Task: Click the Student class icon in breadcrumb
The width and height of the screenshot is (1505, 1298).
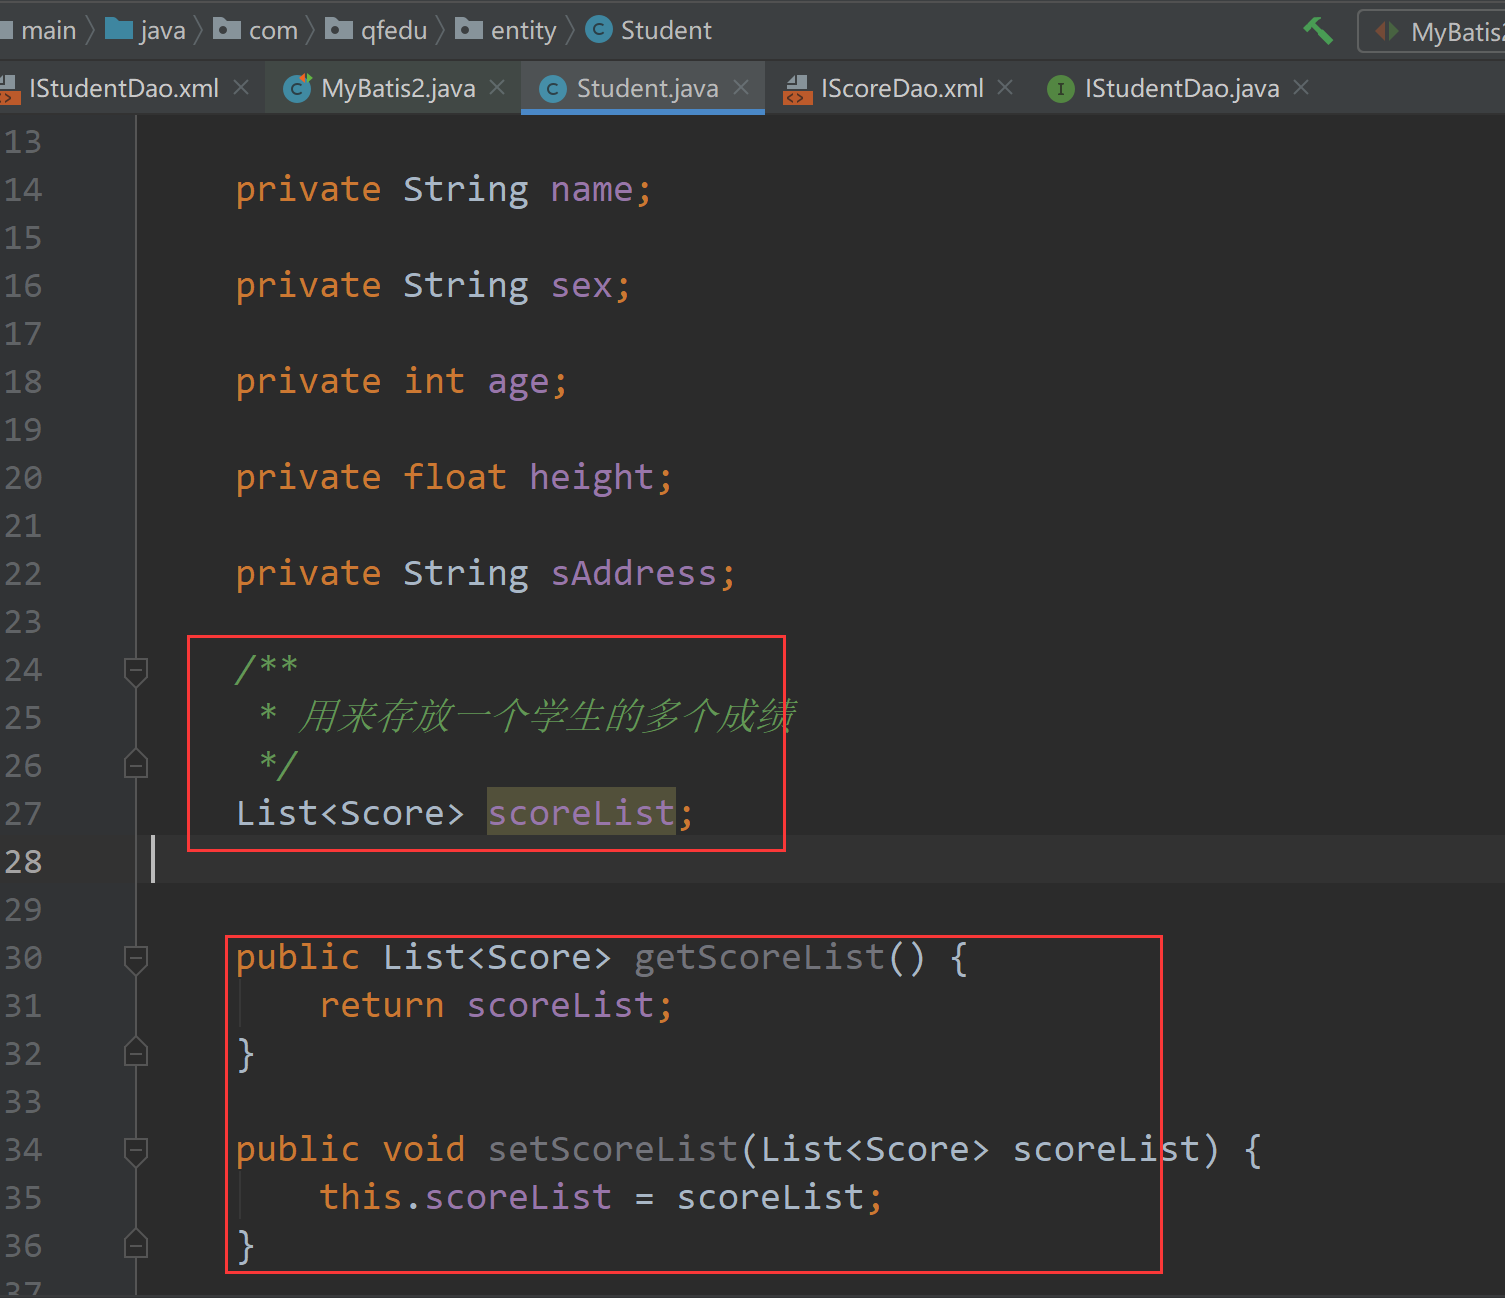Action: pyautogui.click(x=597, y=30)
